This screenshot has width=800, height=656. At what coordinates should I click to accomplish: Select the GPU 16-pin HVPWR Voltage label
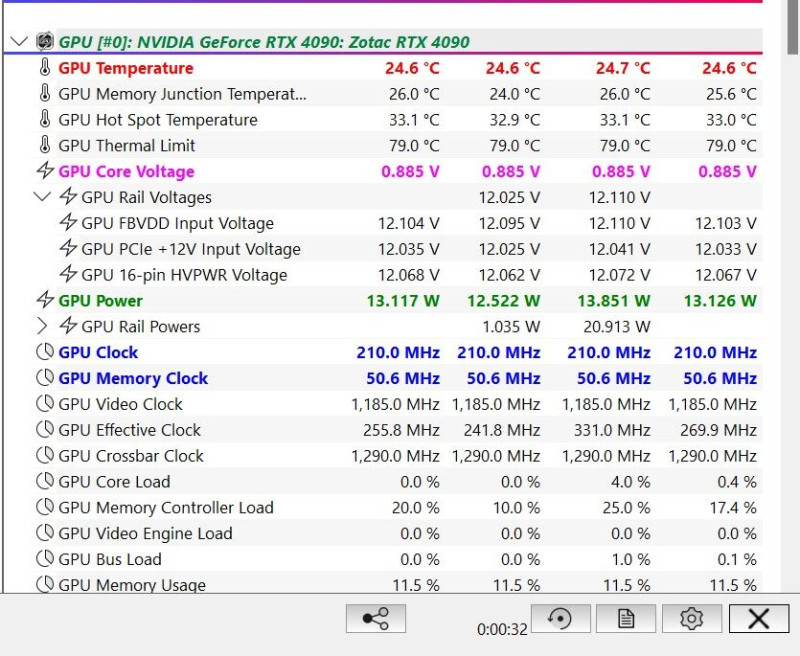[184, 275]
